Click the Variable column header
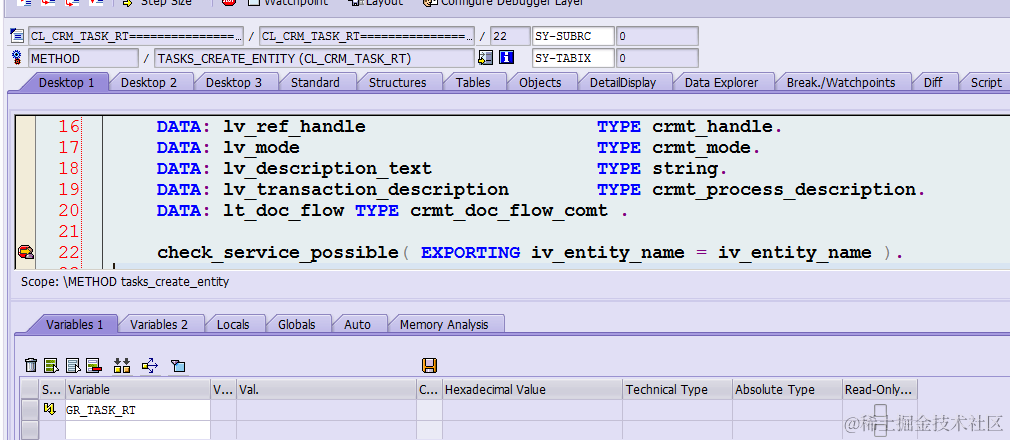The width and height of the screenshot is (1010, 440). [x=137, y=390]
